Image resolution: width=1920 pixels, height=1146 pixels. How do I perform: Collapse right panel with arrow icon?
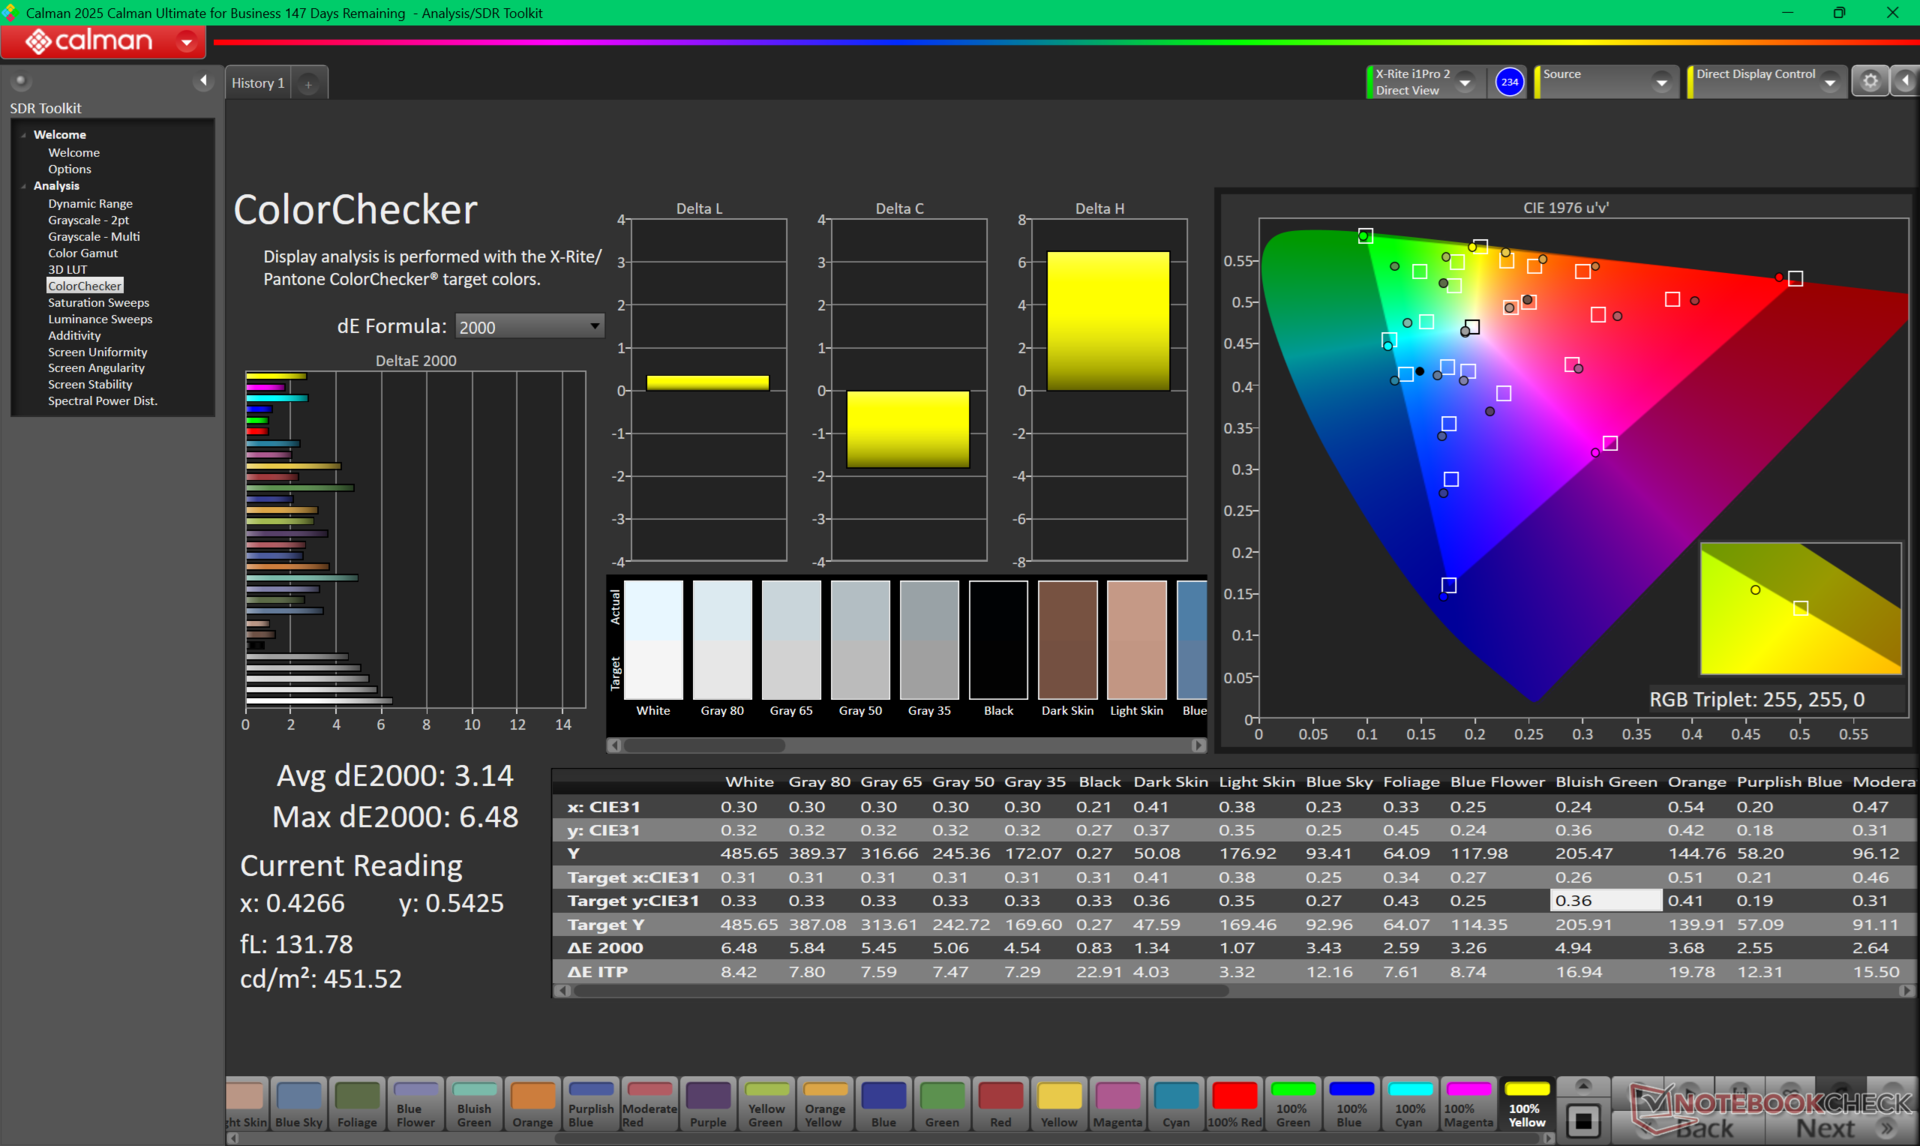click(1905, 82)
